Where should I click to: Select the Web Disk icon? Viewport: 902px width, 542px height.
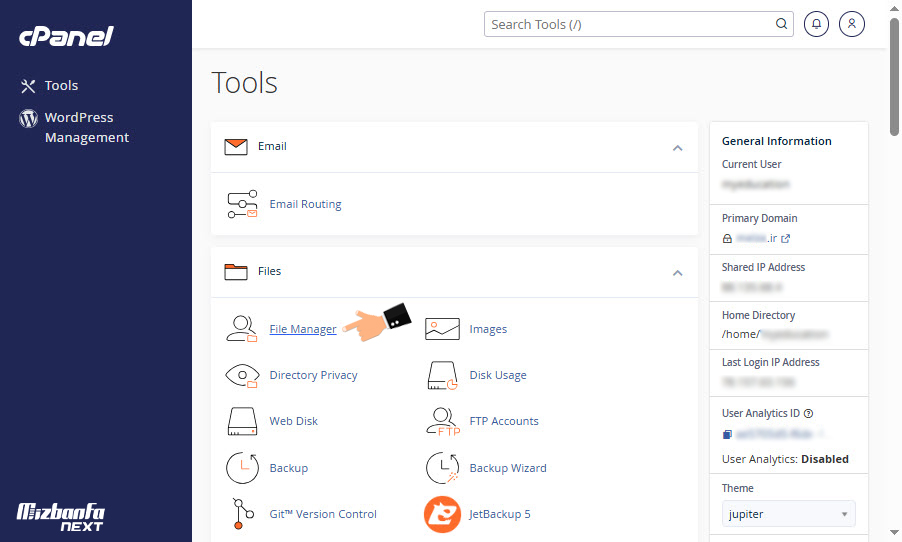tap(242, 421)
